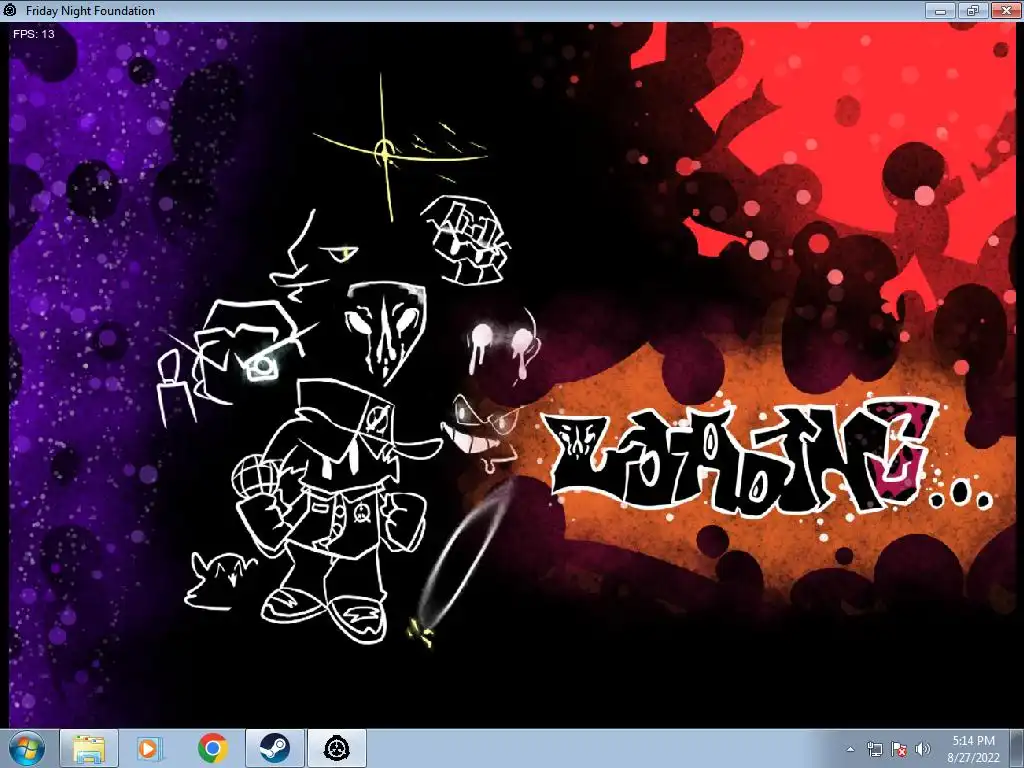The image size is (1024, 768).
Task: Open the network status tray icon
Action: coord(874,750)
